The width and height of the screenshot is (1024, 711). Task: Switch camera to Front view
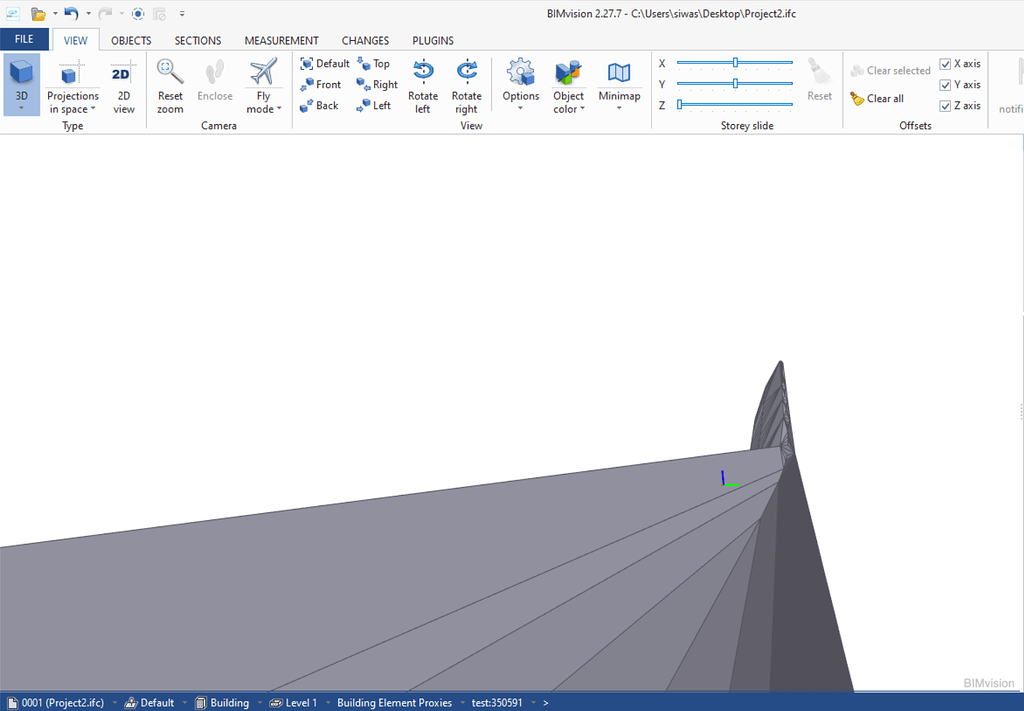tap(322, 84)
